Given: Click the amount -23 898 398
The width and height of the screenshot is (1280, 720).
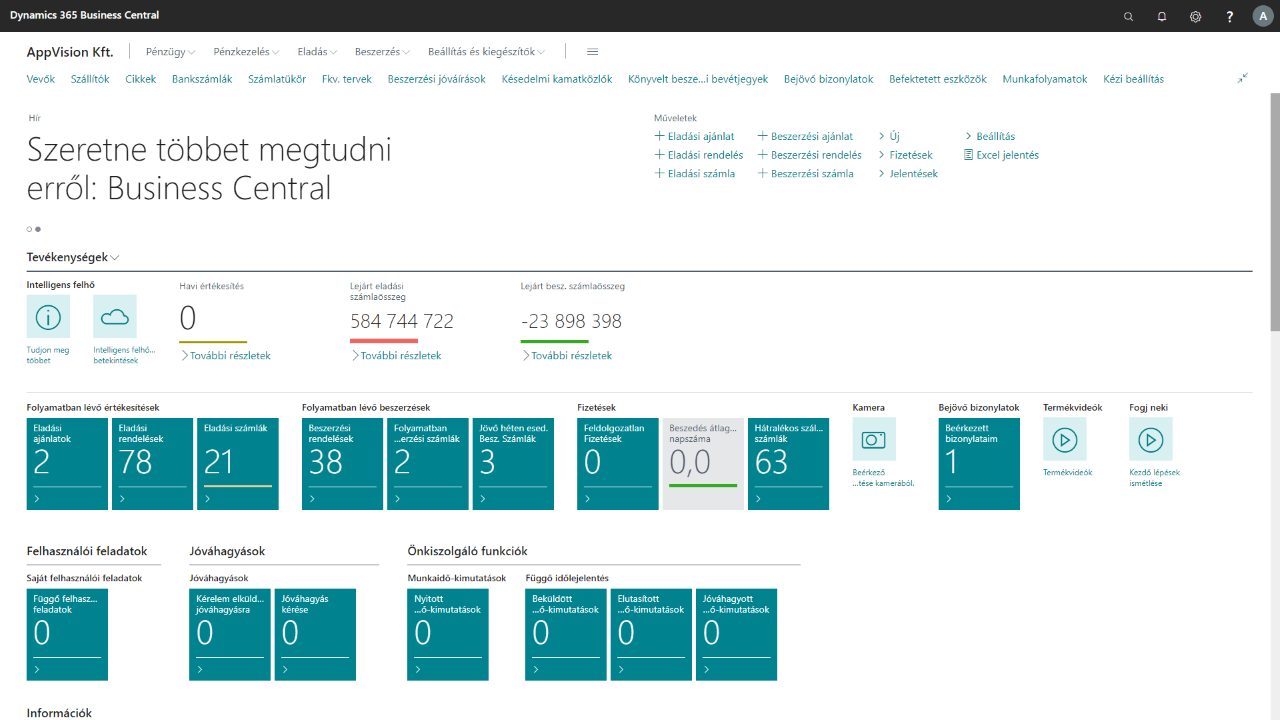Looking at the screenshot, I should click(571, 321).
